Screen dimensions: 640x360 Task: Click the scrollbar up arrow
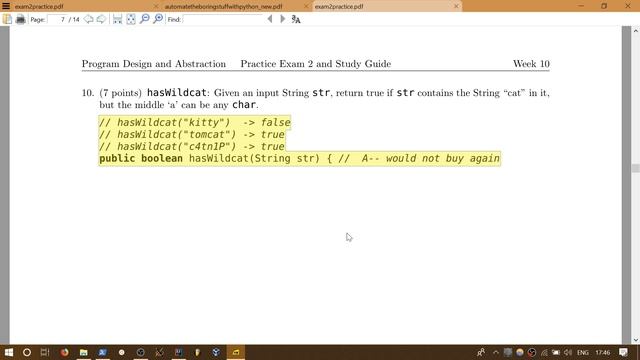pos(636,31)
